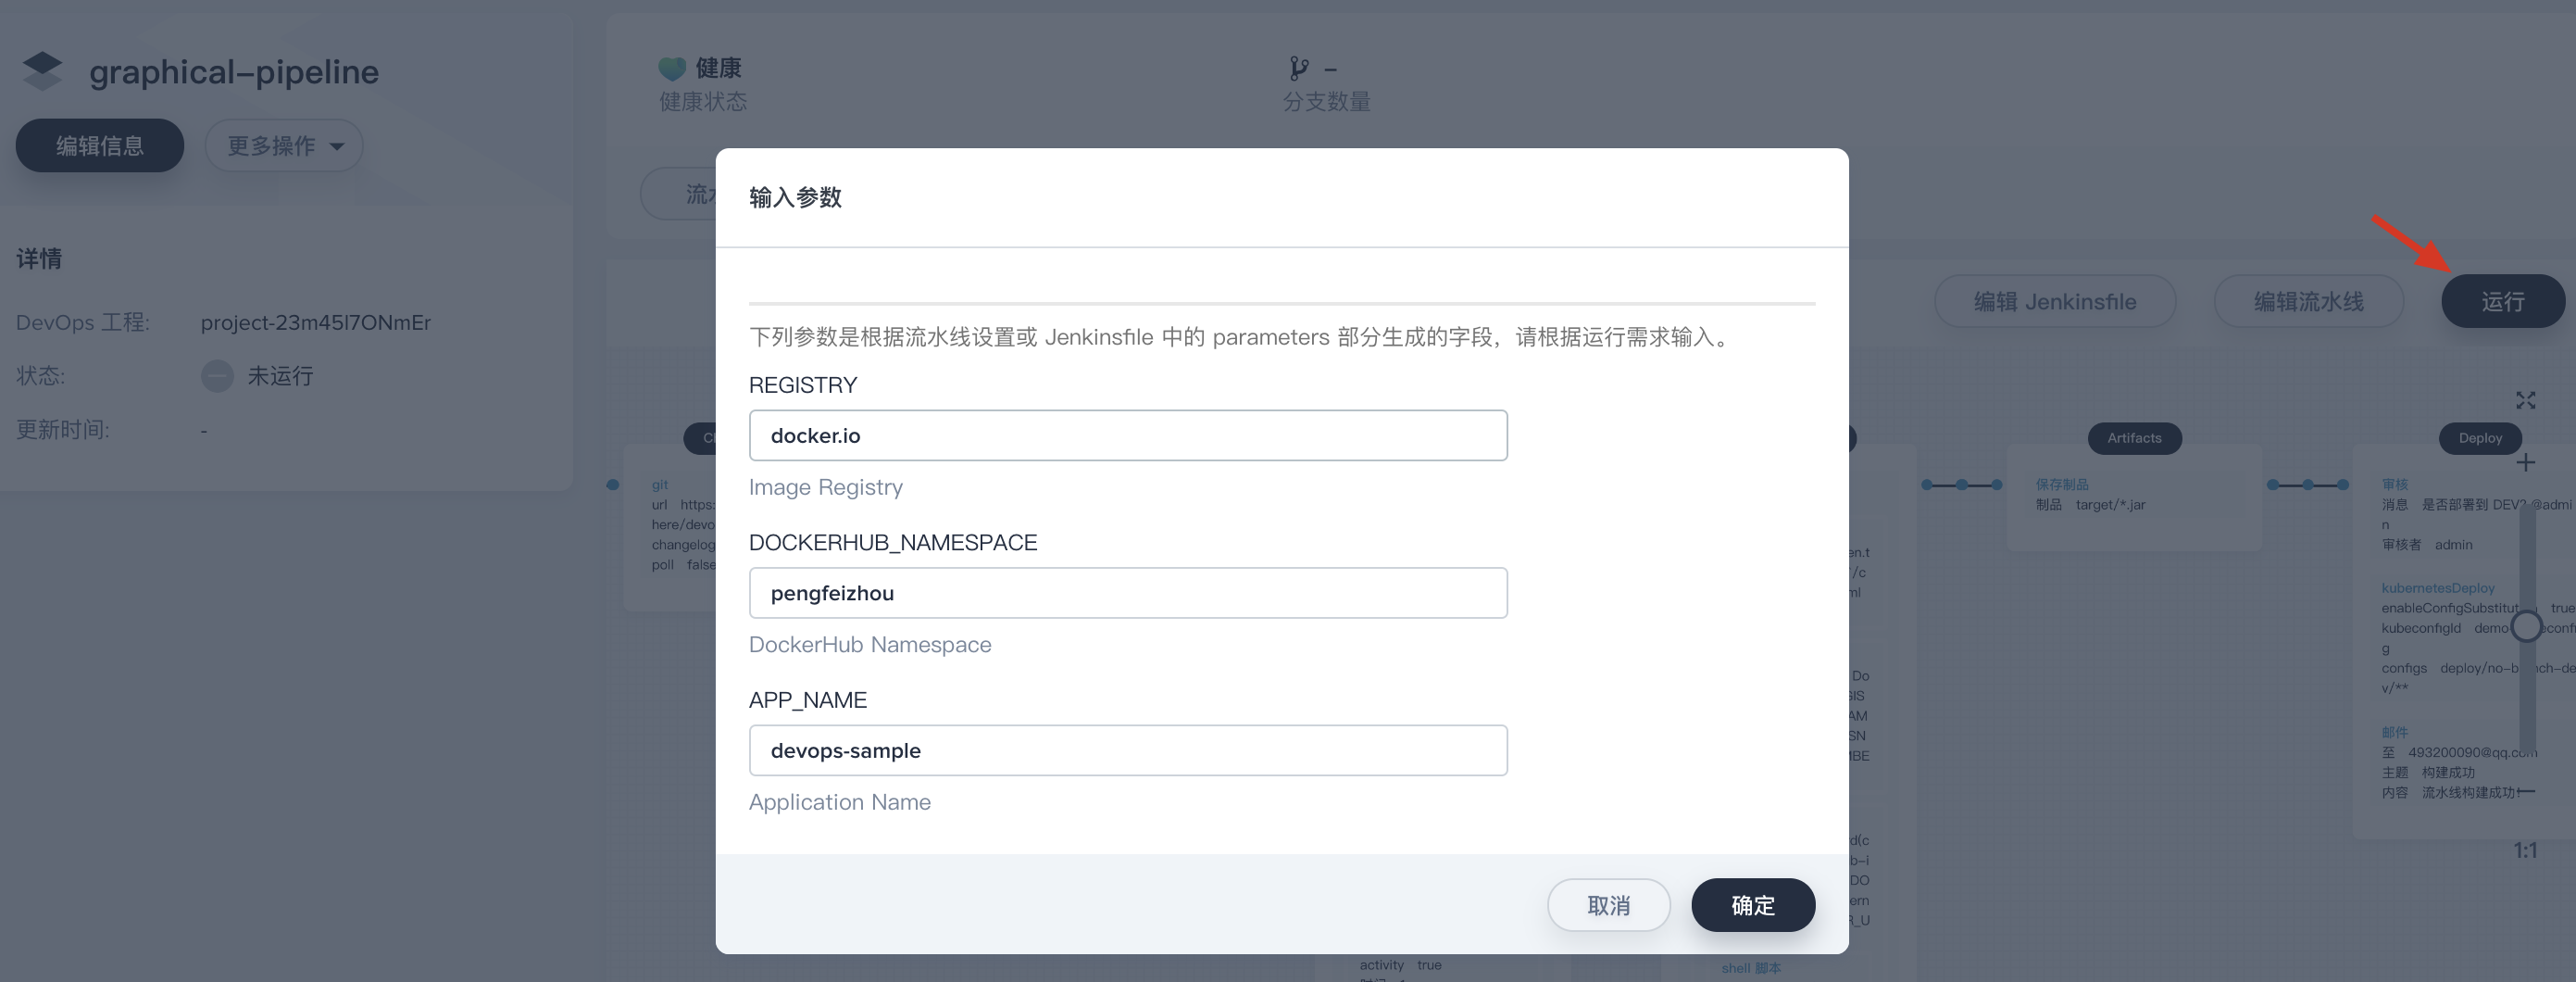Click the git step in first stage
2576x982 pixels.
(x=660, y=485)
